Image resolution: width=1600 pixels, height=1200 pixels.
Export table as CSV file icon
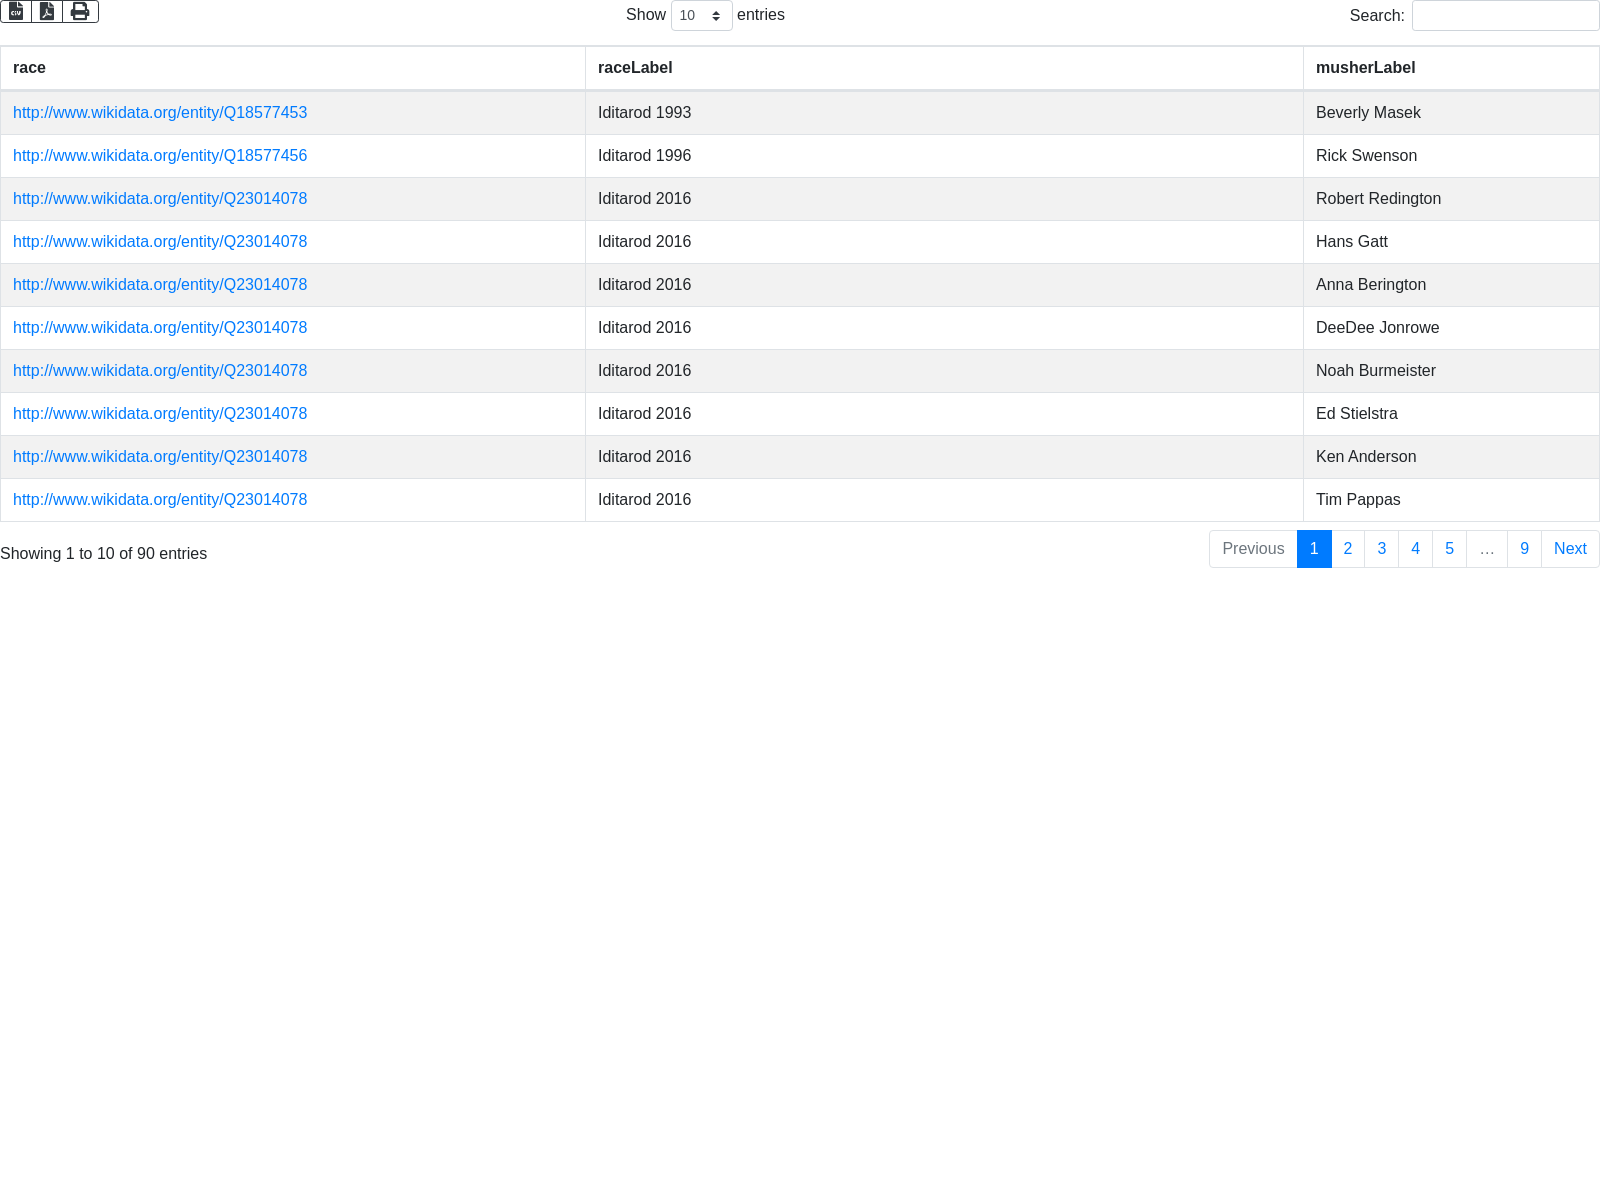click(16, 11)
